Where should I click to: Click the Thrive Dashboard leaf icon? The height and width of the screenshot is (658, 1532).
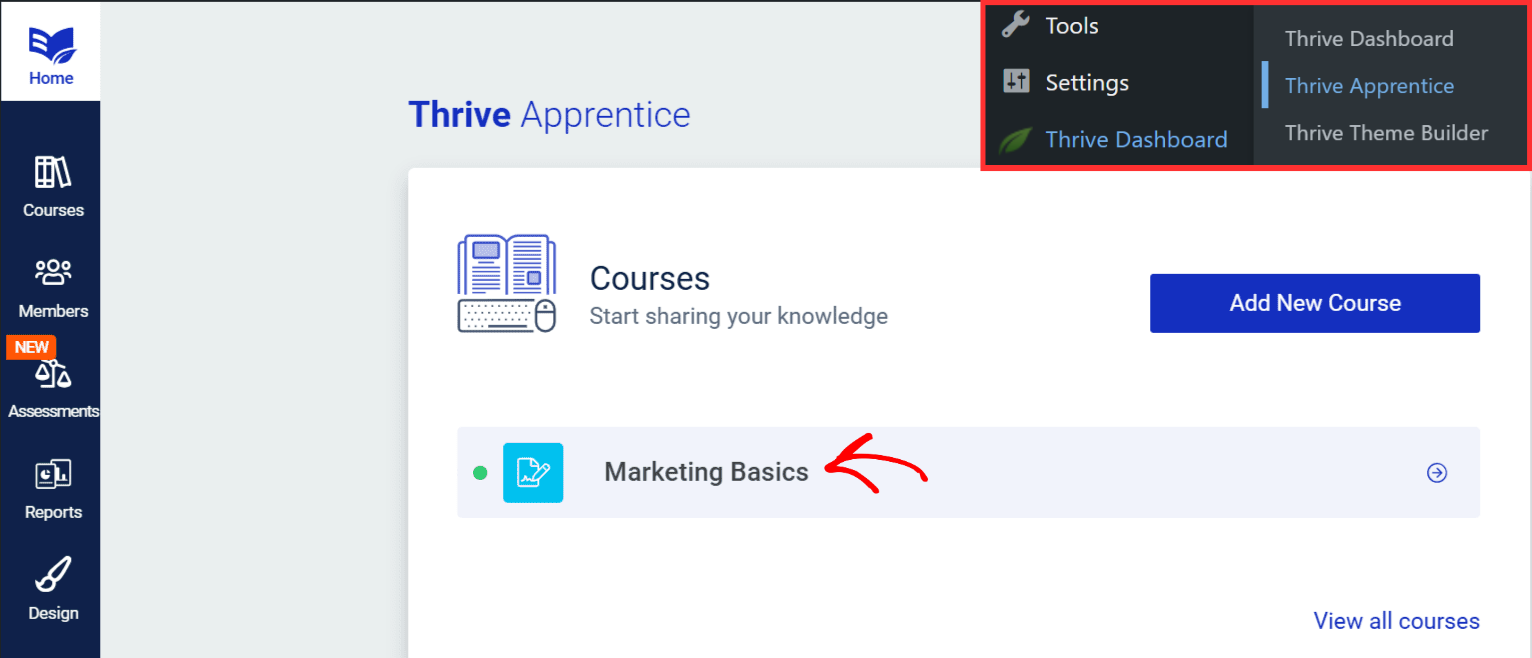click(1016, 140)
